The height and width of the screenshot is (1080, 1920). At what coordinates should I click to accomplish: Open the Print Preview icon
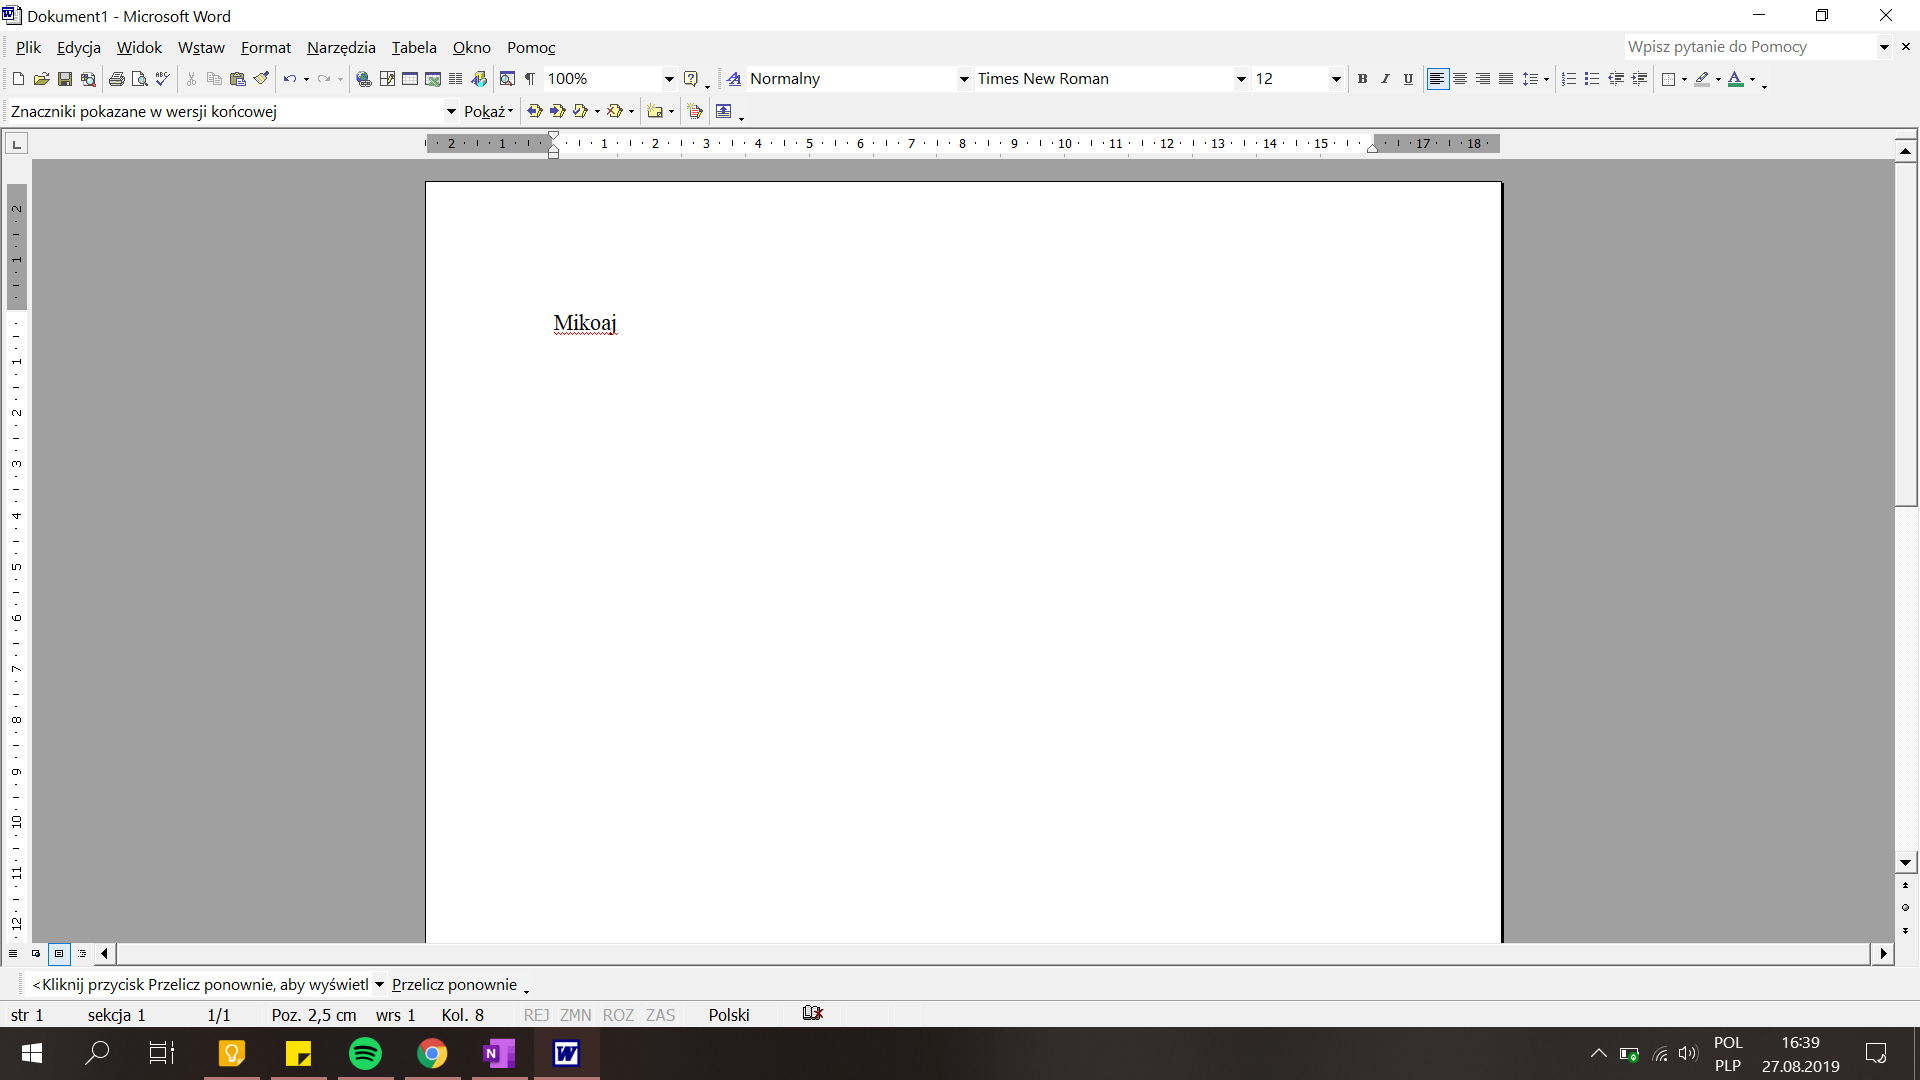(x=140, y=79)
